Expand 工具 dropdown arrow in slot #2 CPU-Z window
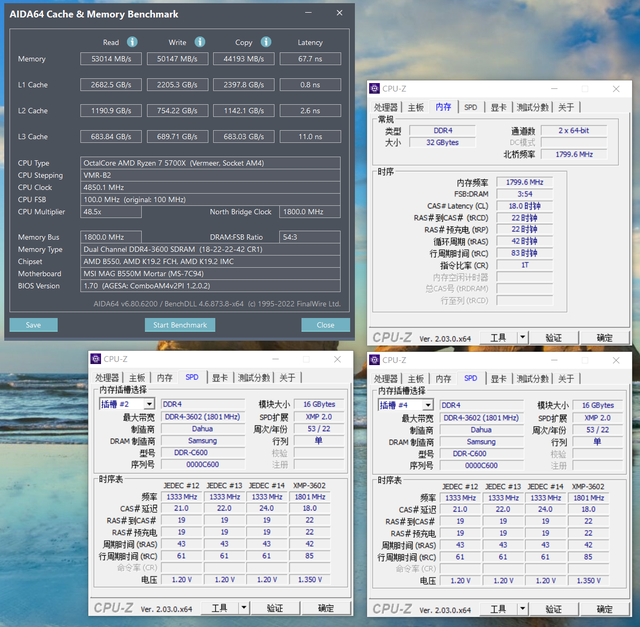Screen dimensions: 640x627 [246, 608]
